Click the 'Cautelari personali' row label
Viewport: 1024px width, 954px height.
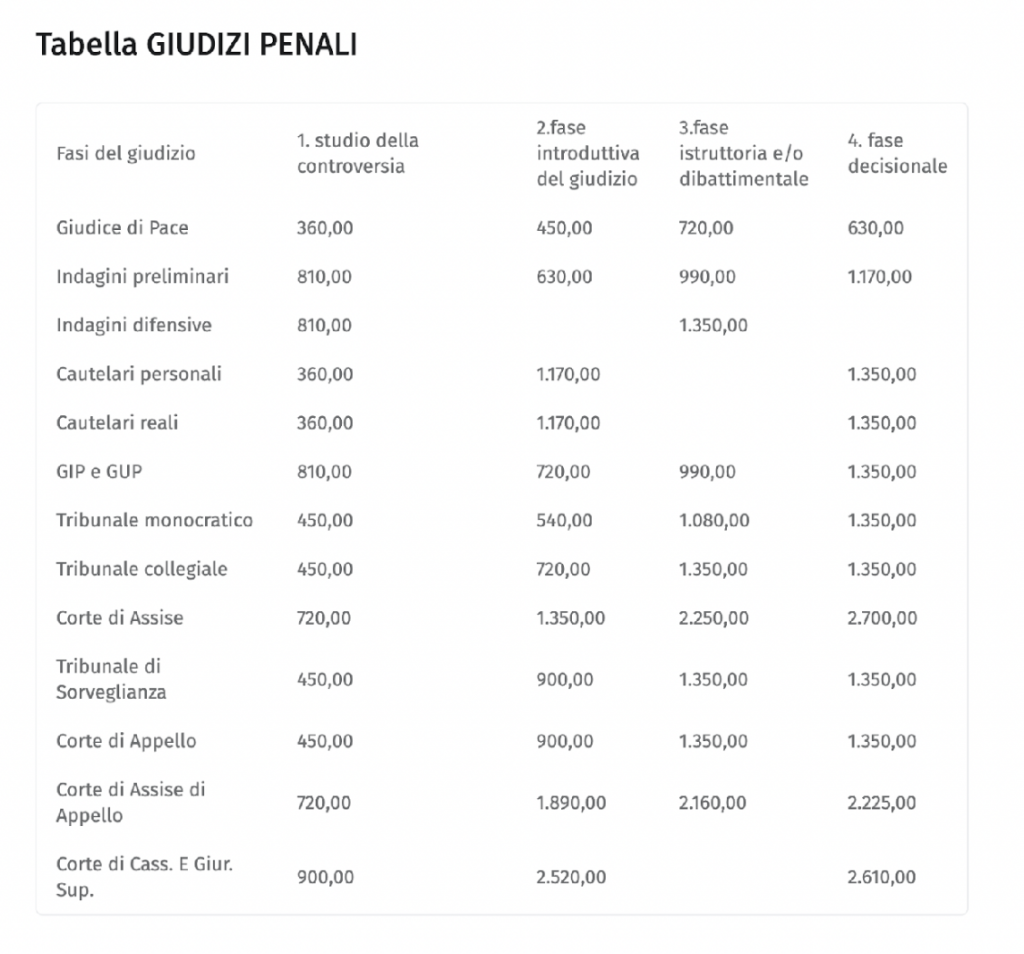(x=139, y=374)
